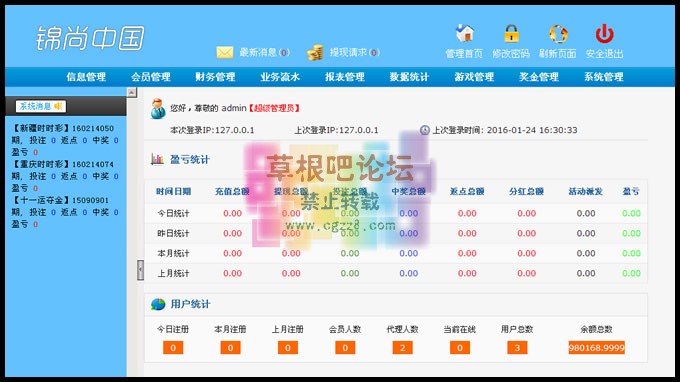Click the 修改密码 lock icon
This screenshot has width=680, height=382.
point(511,33)
